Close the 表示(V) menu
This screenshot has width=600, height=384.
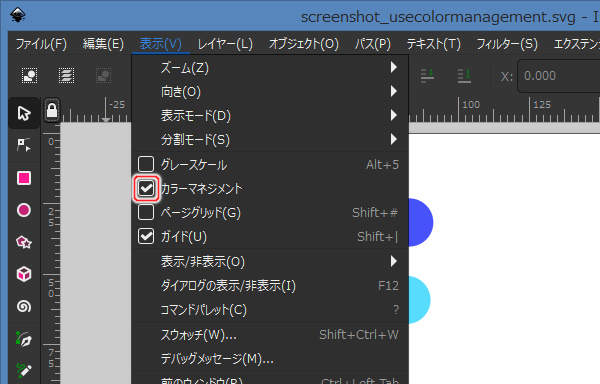[160, 44]
